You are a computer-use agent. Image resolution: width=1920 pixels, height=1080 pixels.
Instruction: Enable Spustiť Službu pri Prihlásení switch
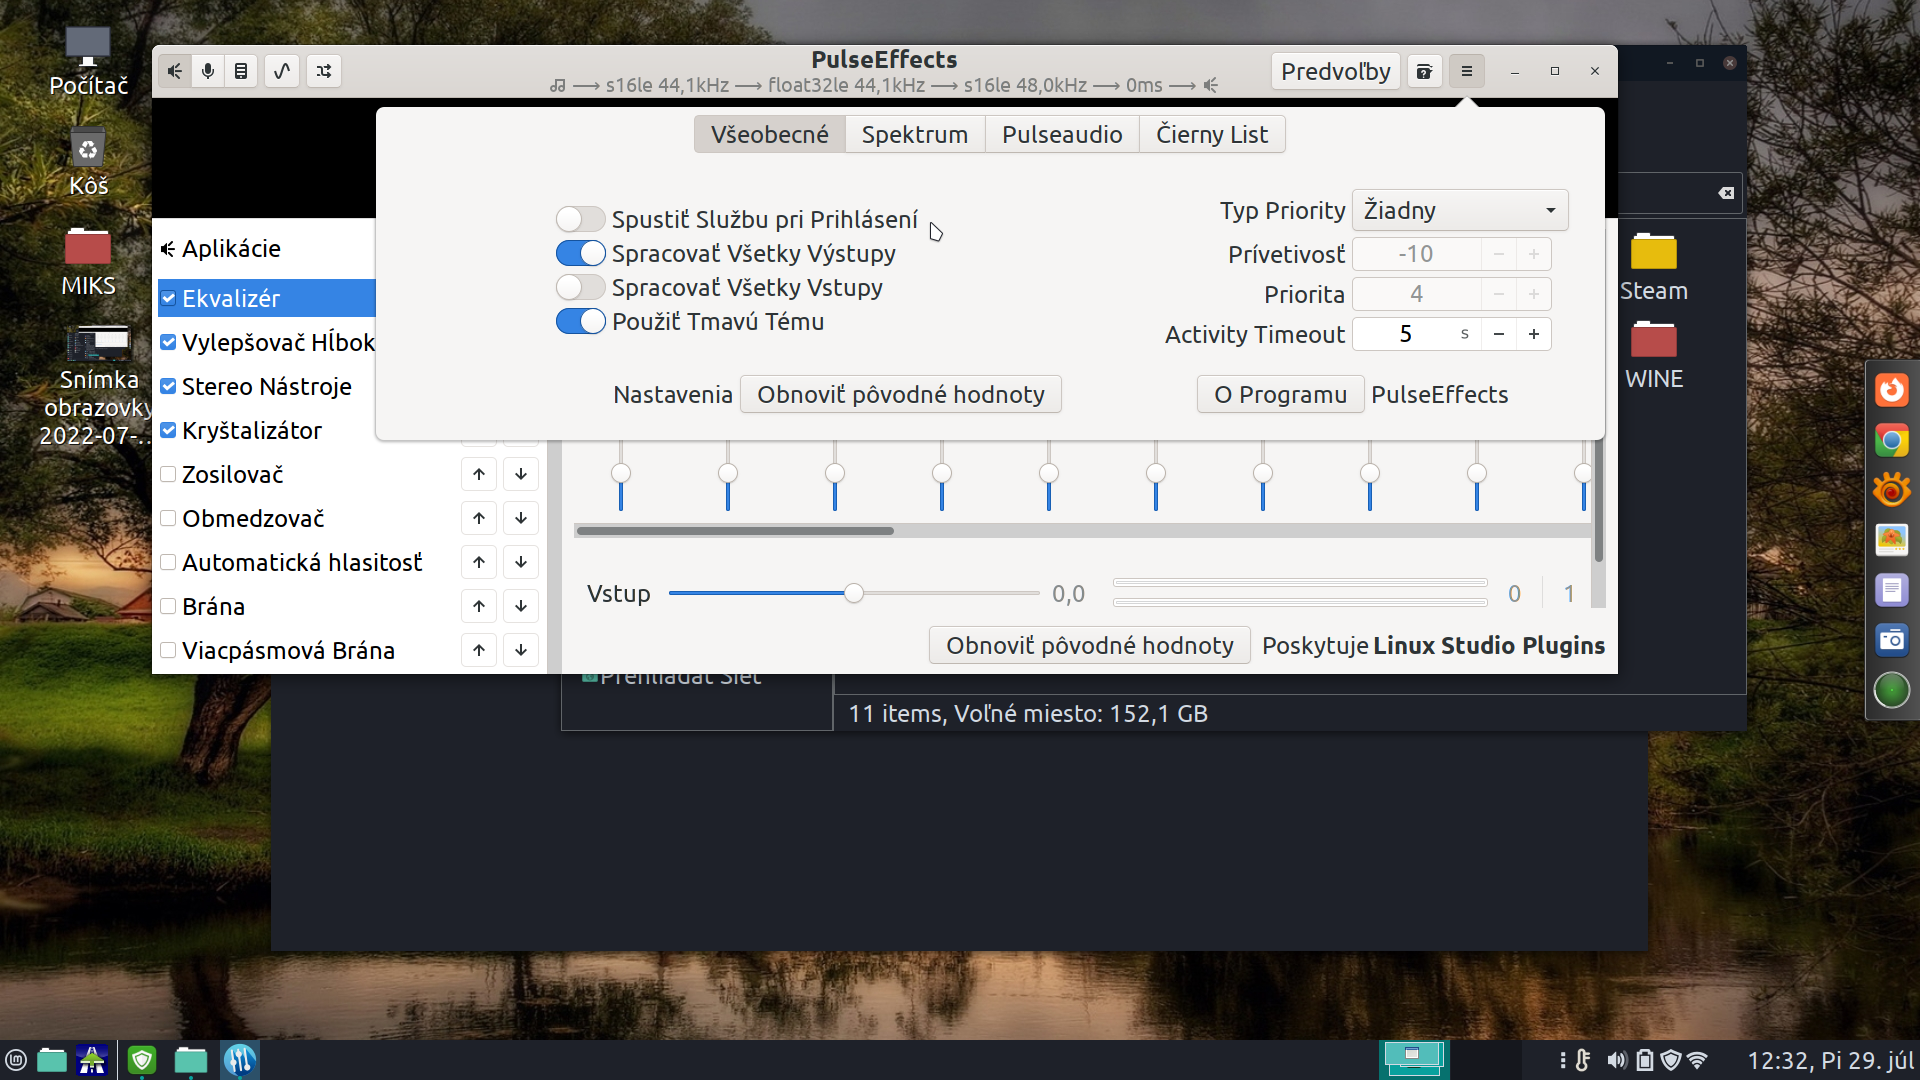pyautogui.click(x=580, y=219)
